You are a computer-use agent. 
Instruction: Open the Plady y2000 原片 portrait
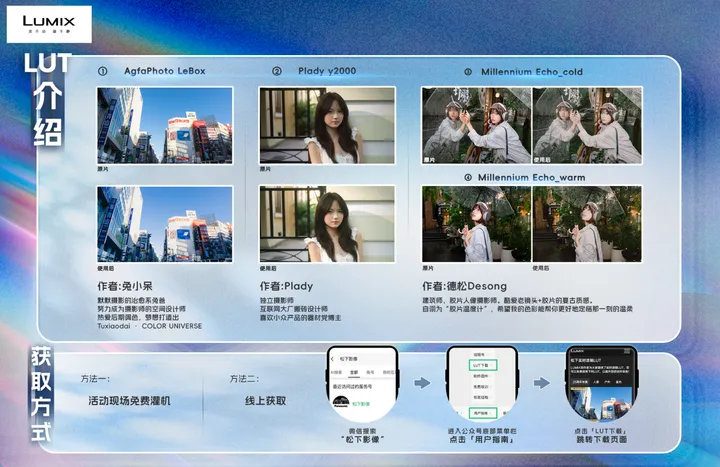[x=327, y=125]
